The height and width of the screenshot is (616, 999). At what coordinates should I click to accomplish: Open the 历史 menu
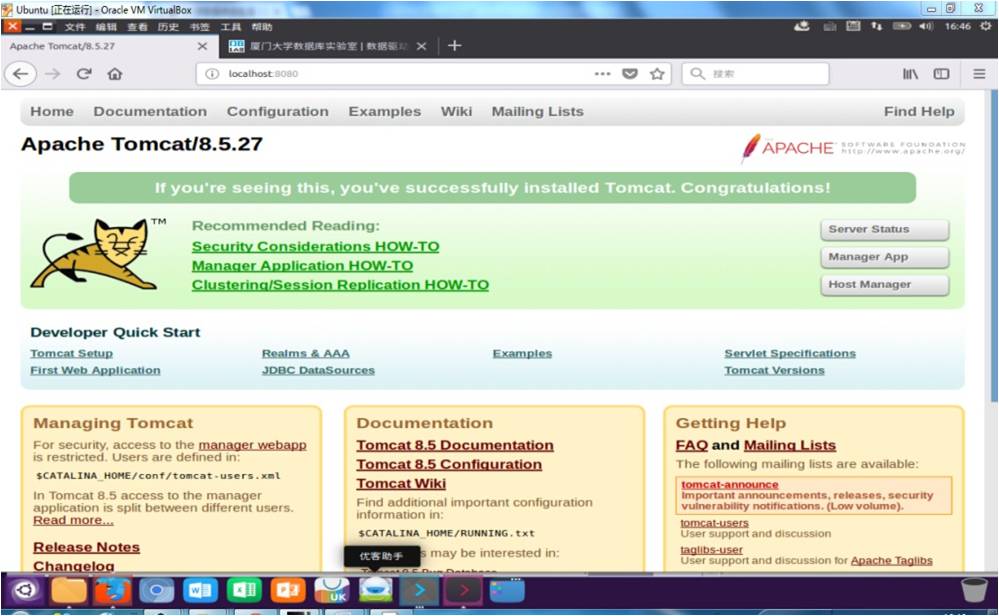pos(168,27)
